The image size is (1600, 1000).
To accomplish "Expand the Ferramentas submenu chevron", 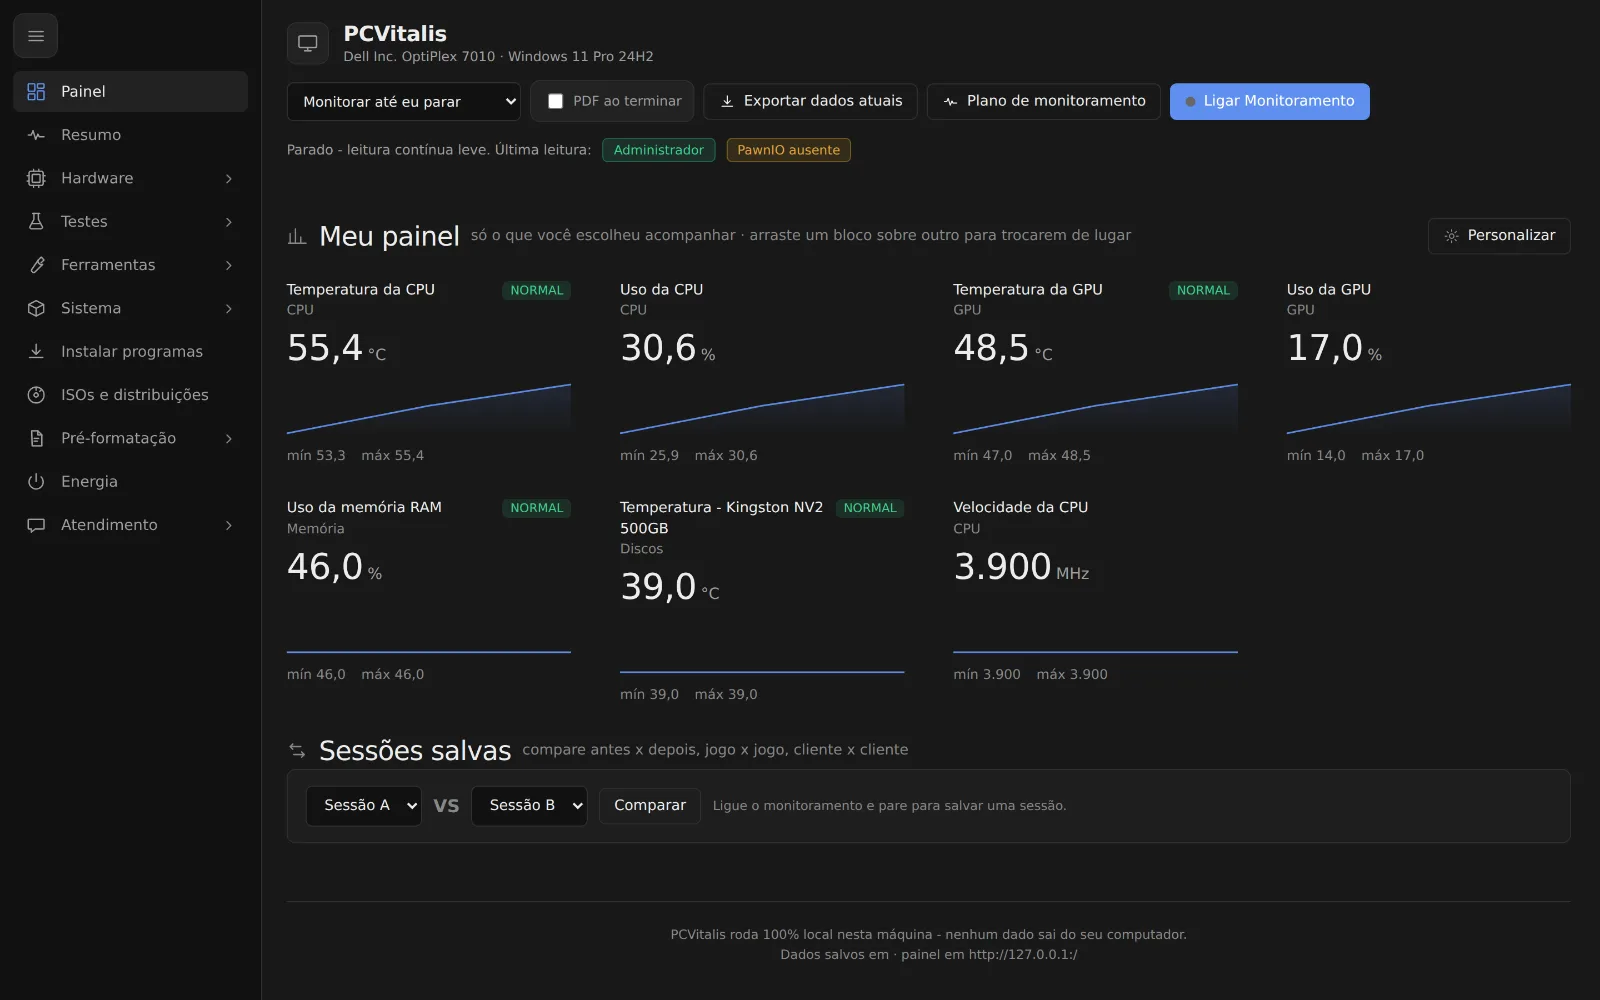I will [x=229, y=265].
